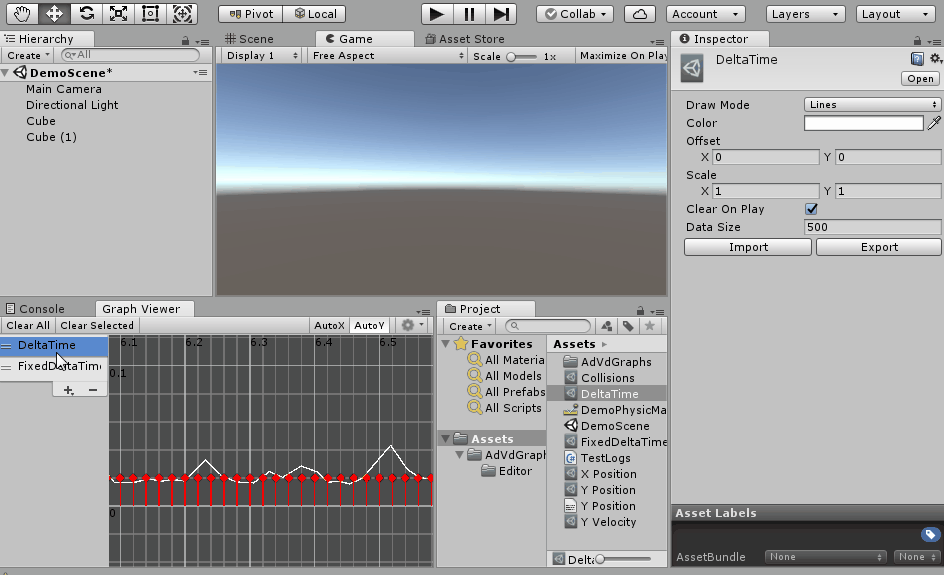Select the Rect transform tool
Image resolution: width=944 pixels, height=575 pixels.
(150, 14)
